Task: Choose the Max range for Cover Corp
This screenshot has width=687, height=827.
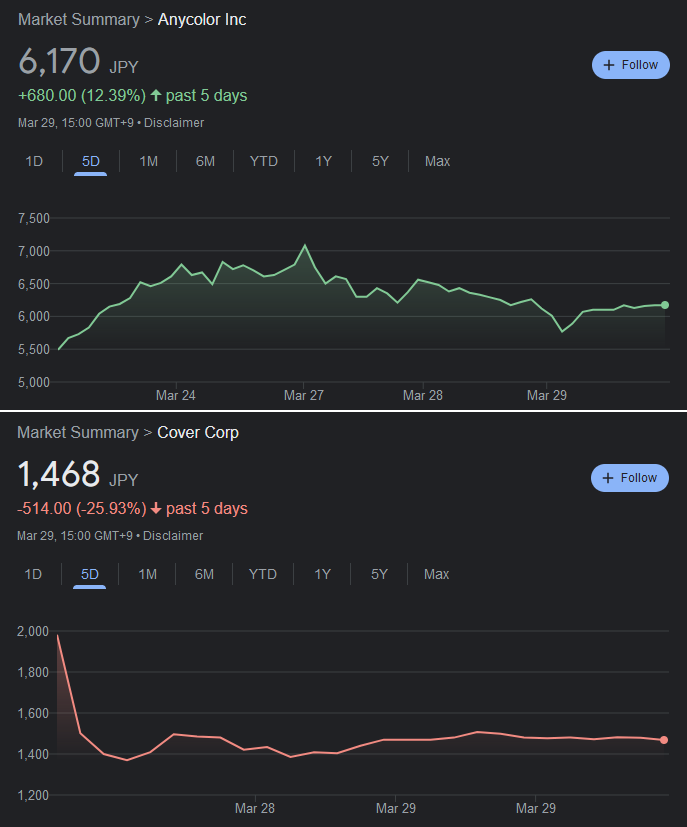Action: click(436, 574)
